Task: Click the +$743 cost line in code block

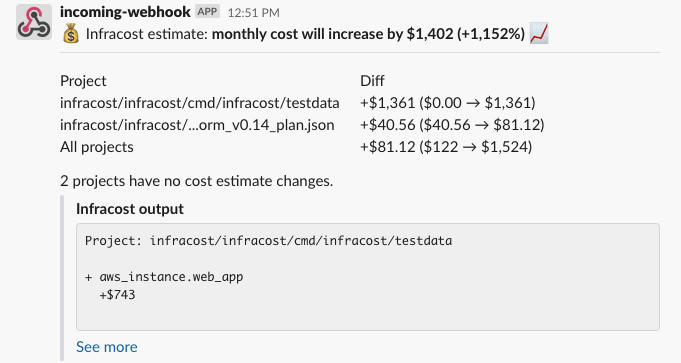Action: coord(117,295)
